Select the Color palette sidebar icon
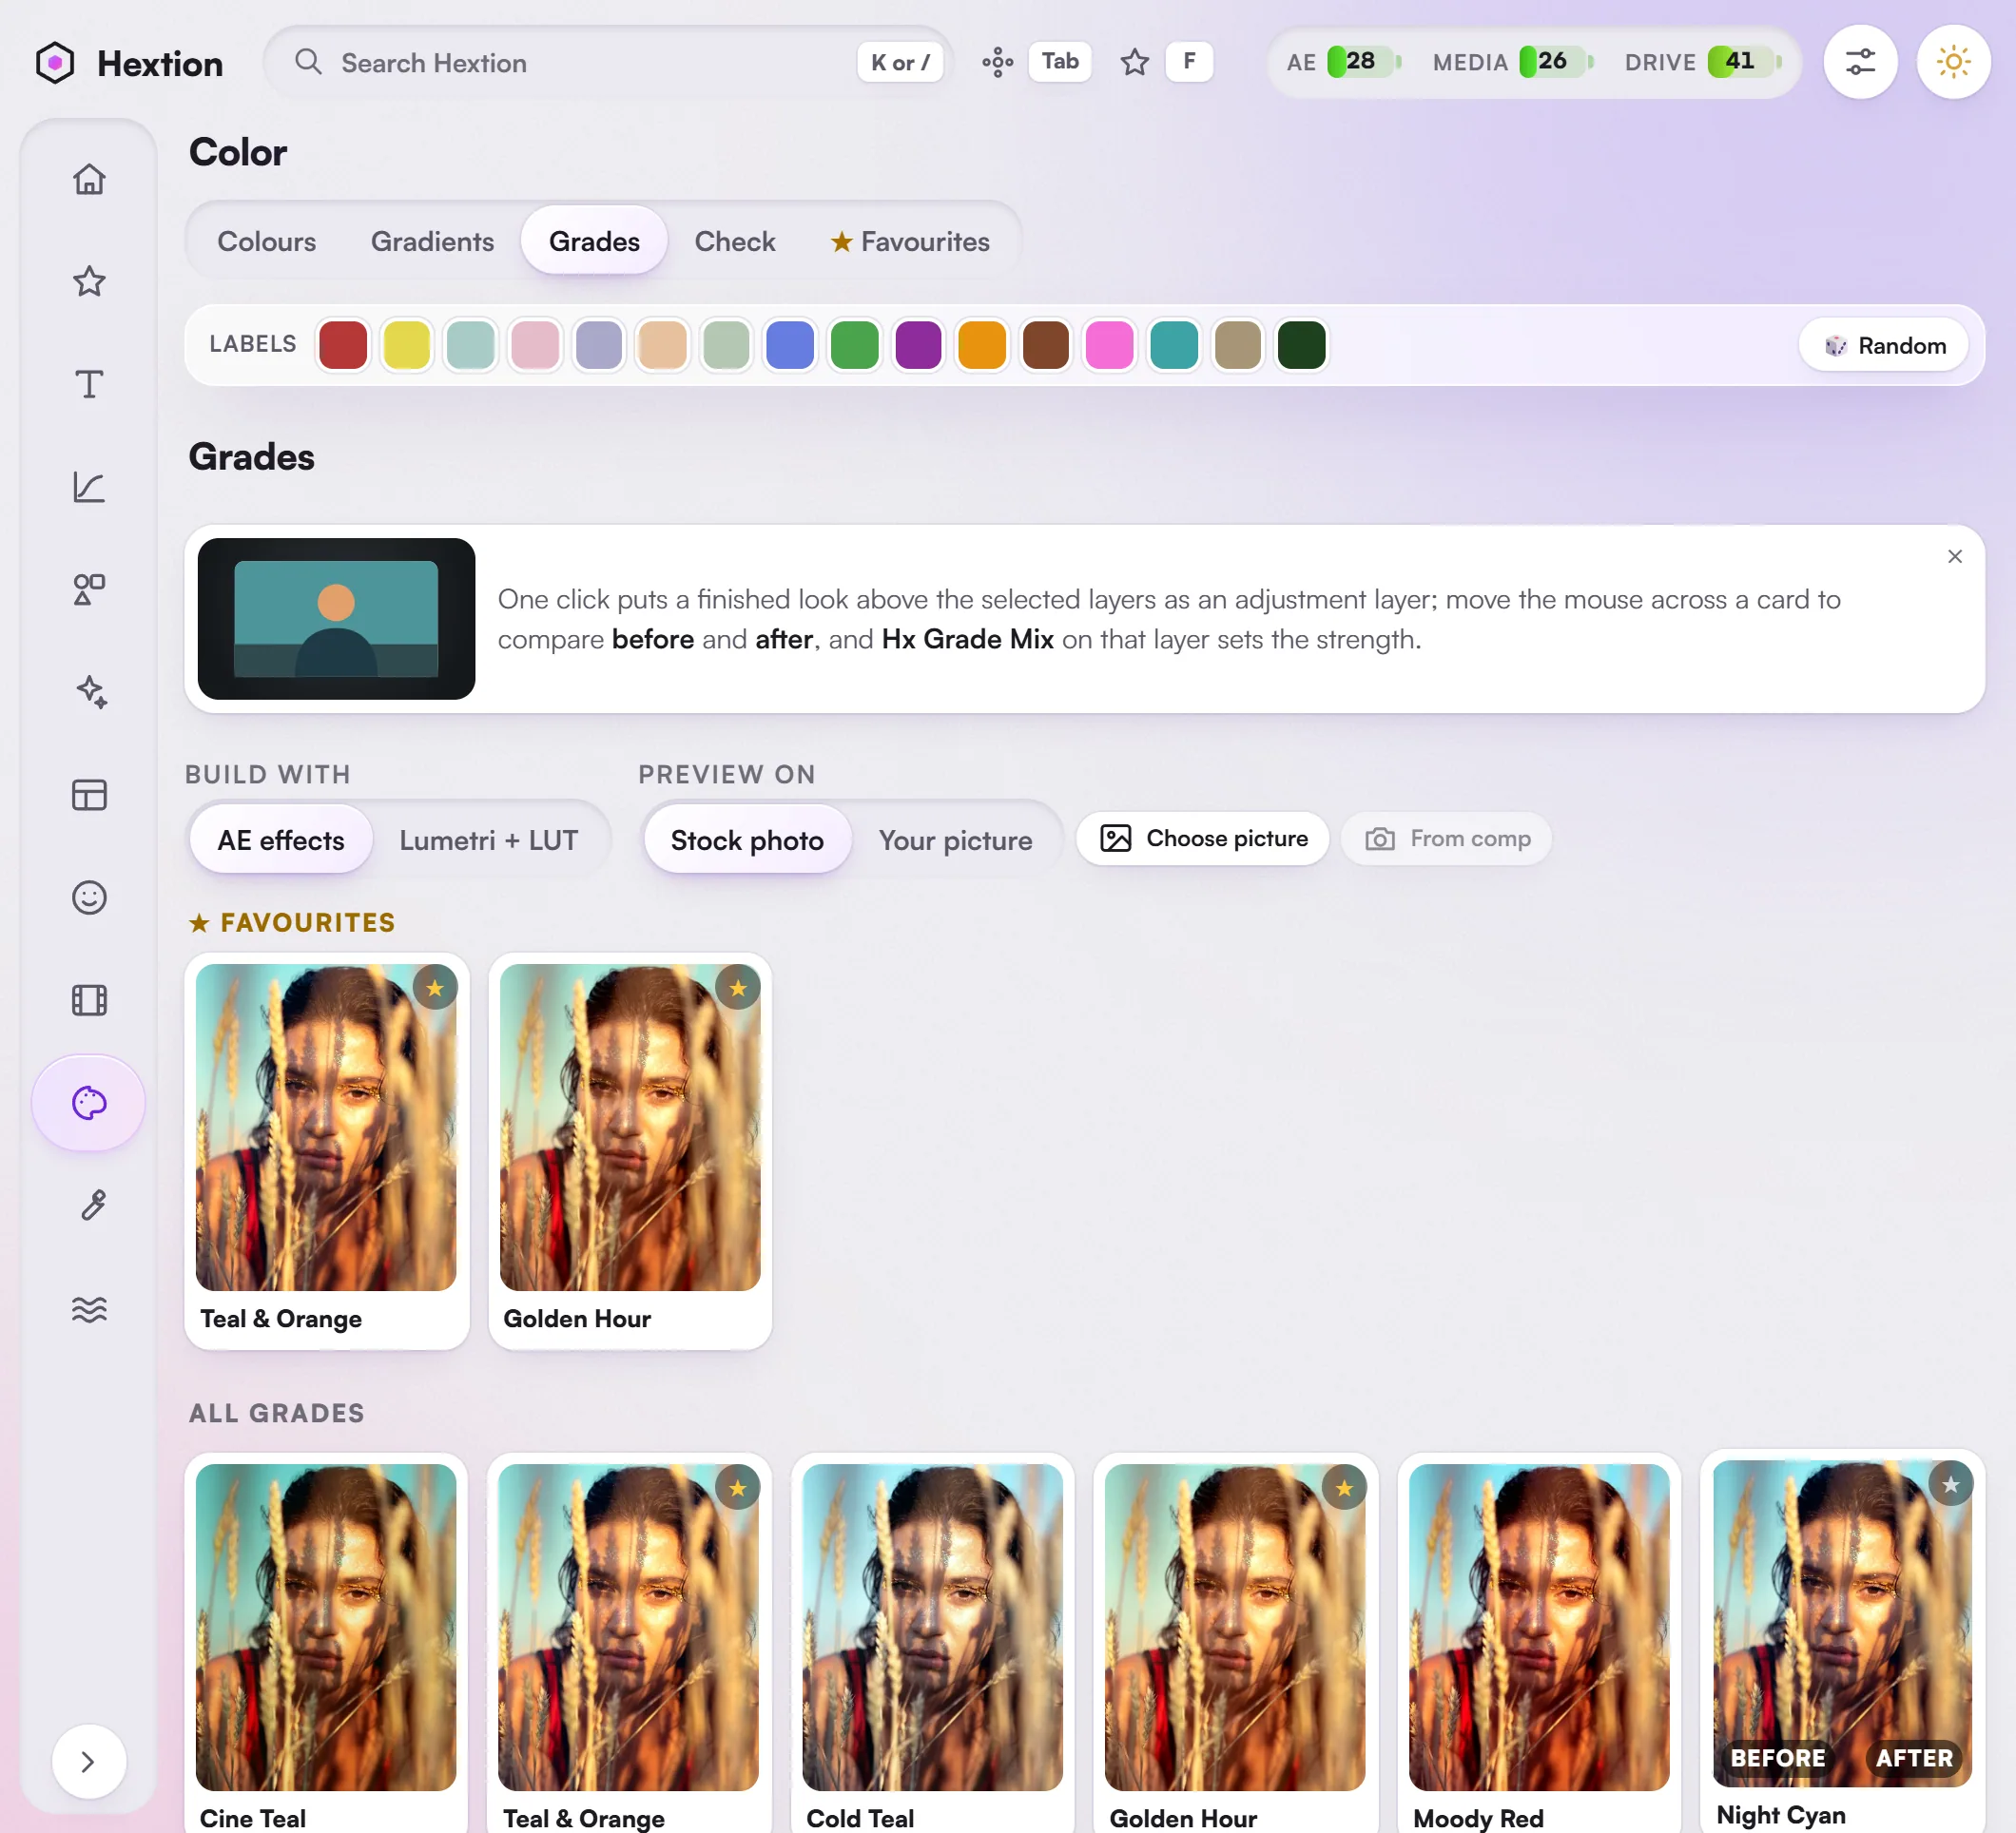 click(x=89, y=1103)
